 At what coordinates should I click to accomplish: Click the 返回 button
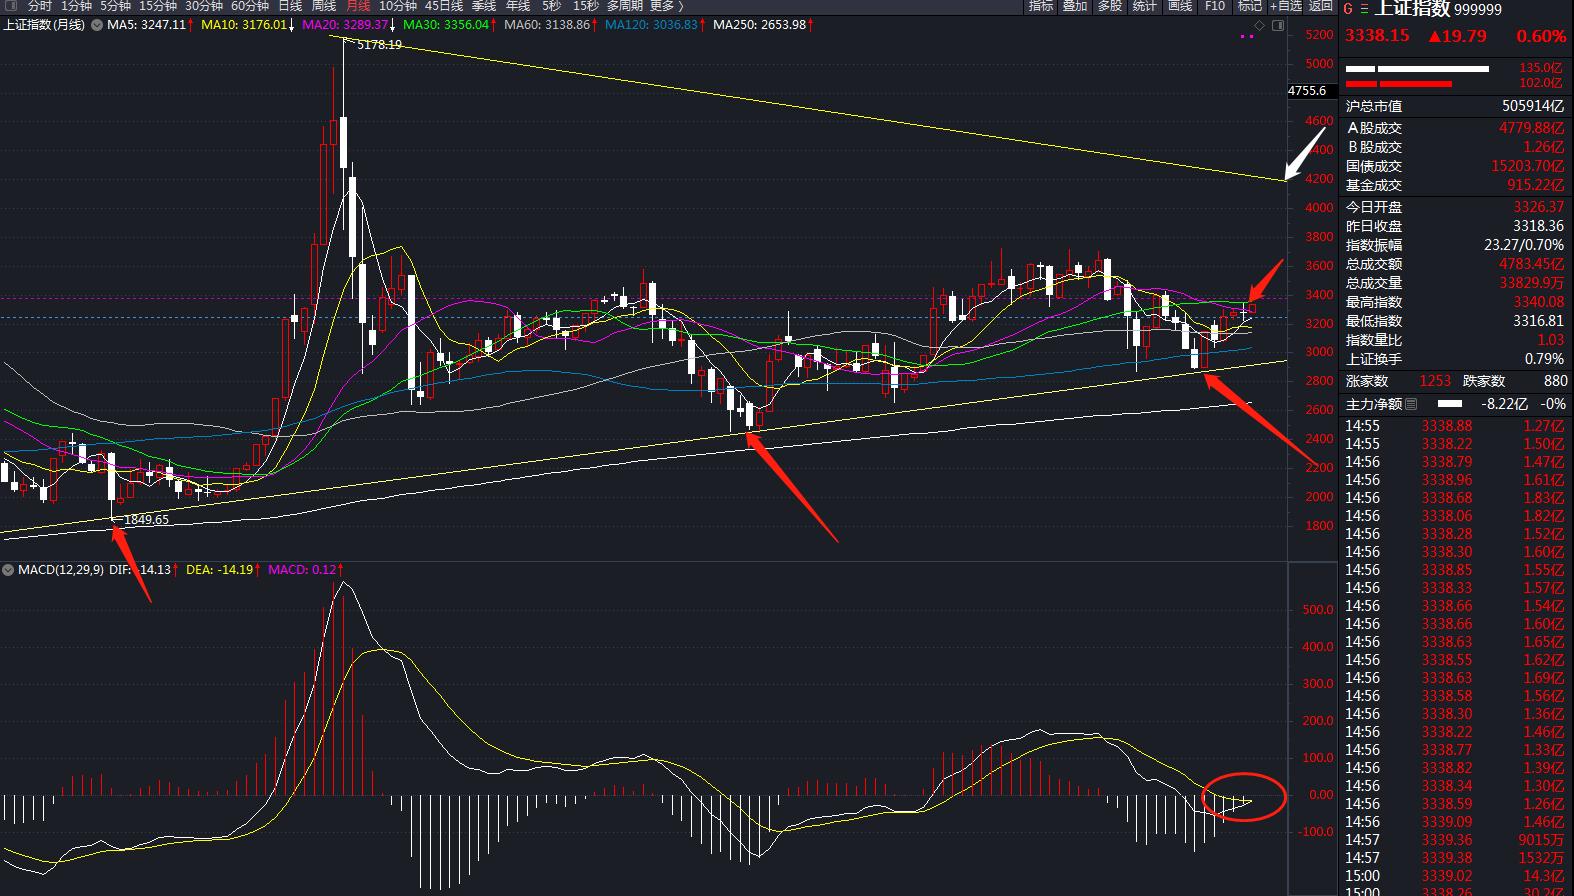[x=1321, y=6]
